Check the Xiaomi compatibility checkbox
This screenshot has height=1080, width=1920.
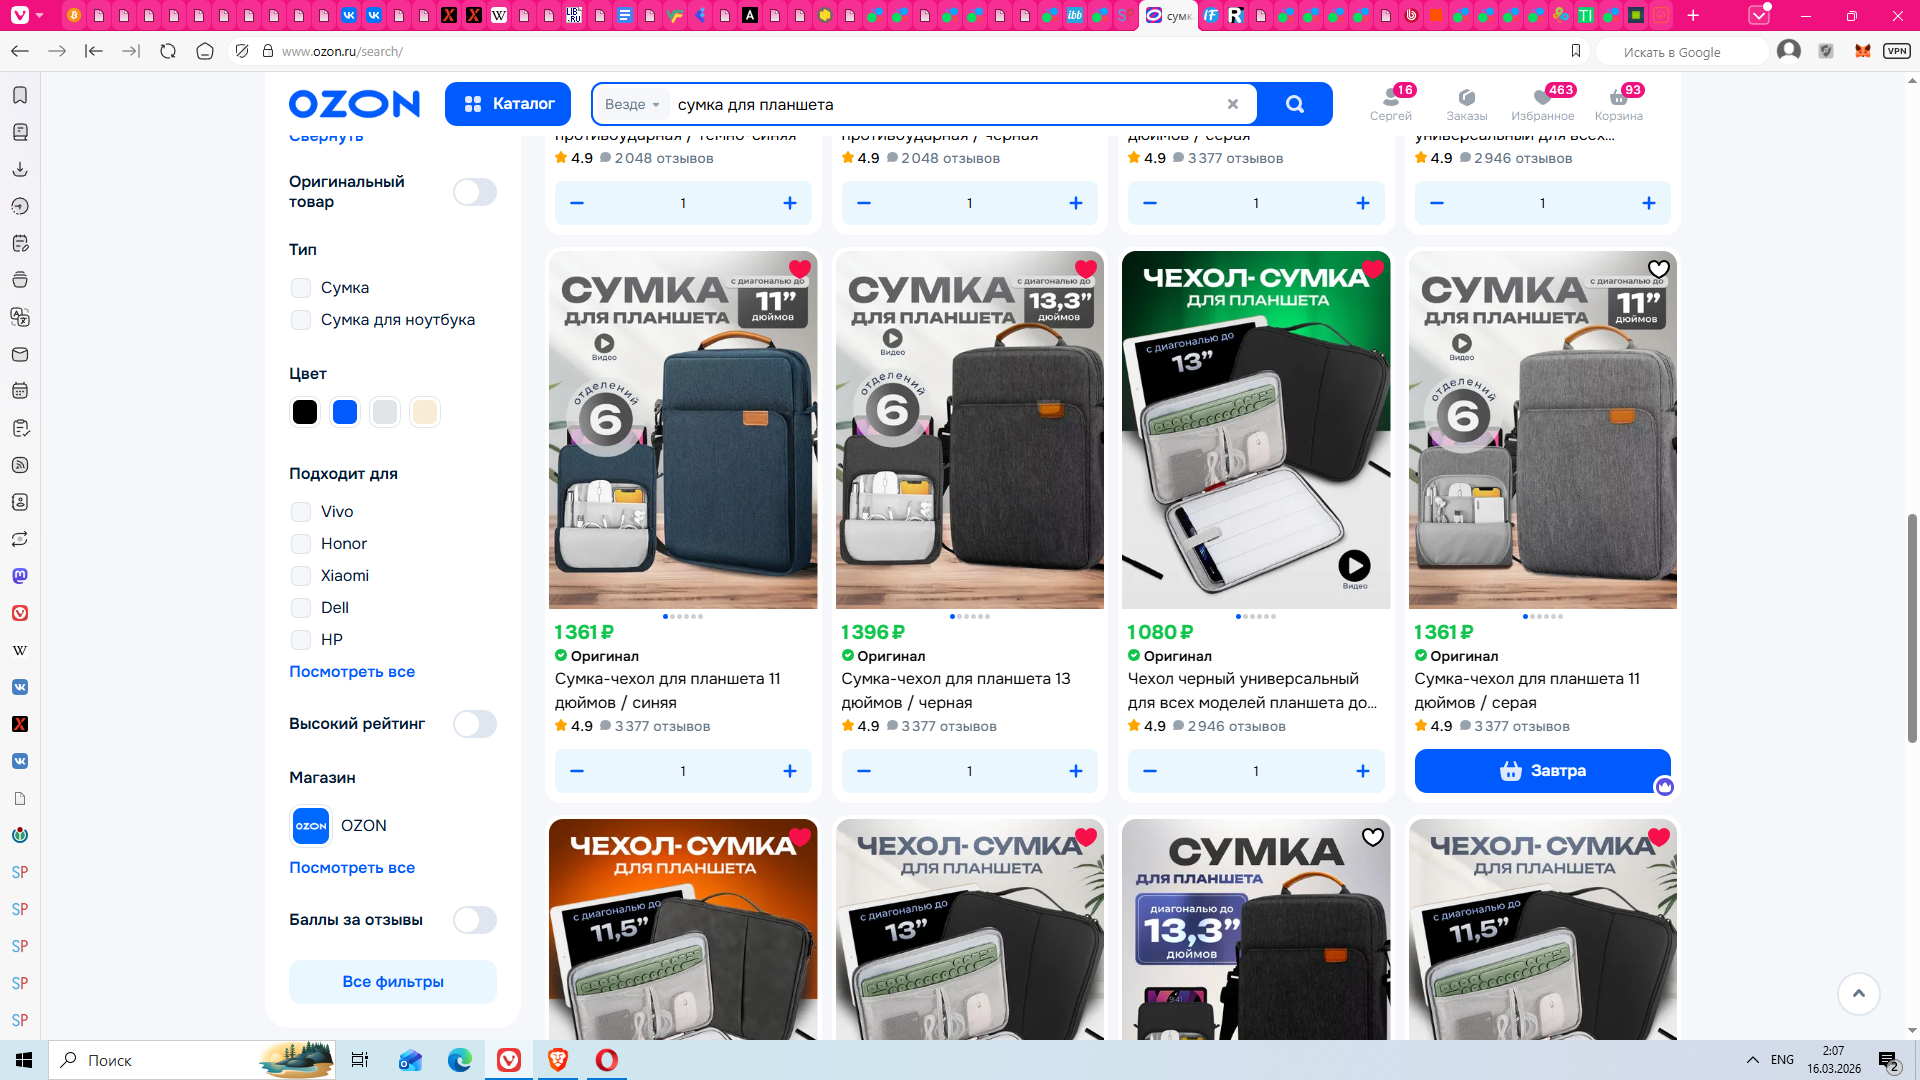tap(301, 576)
